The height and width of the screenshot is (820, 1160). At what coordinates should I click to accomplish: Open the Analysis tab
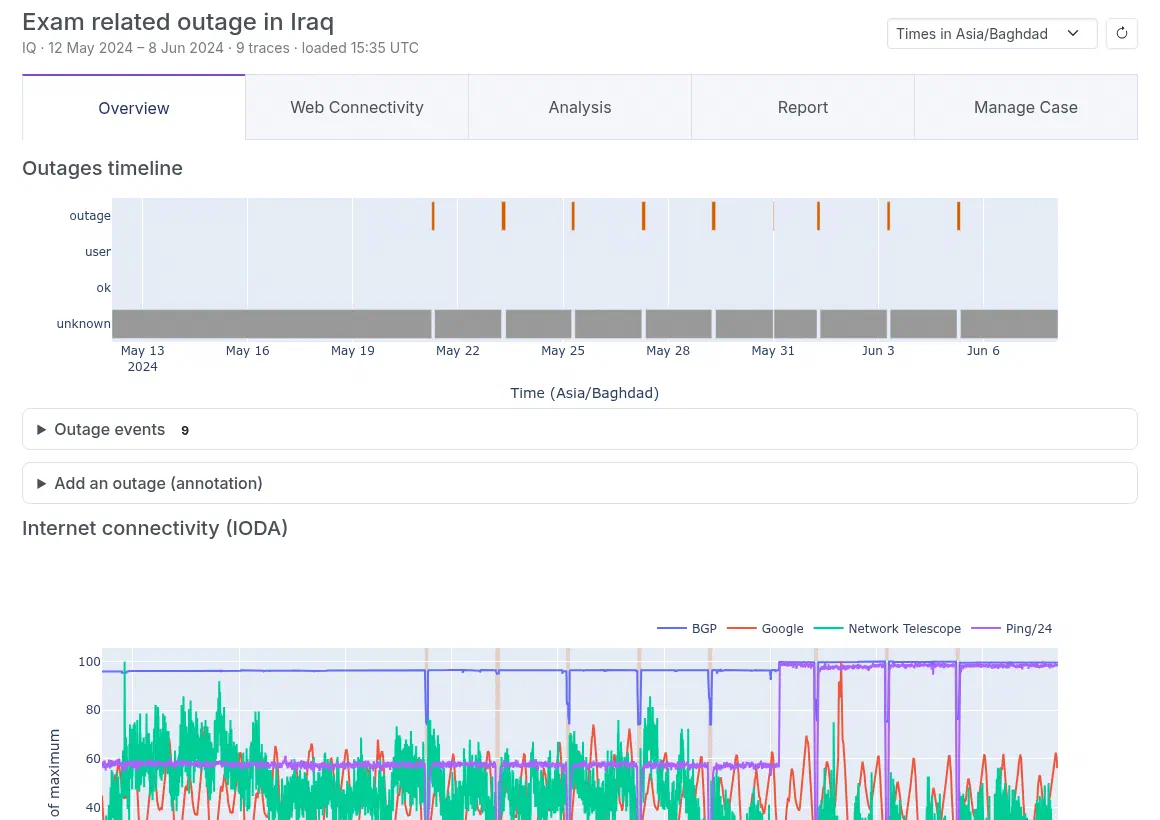pyautogui.click(x=580, y=107)
